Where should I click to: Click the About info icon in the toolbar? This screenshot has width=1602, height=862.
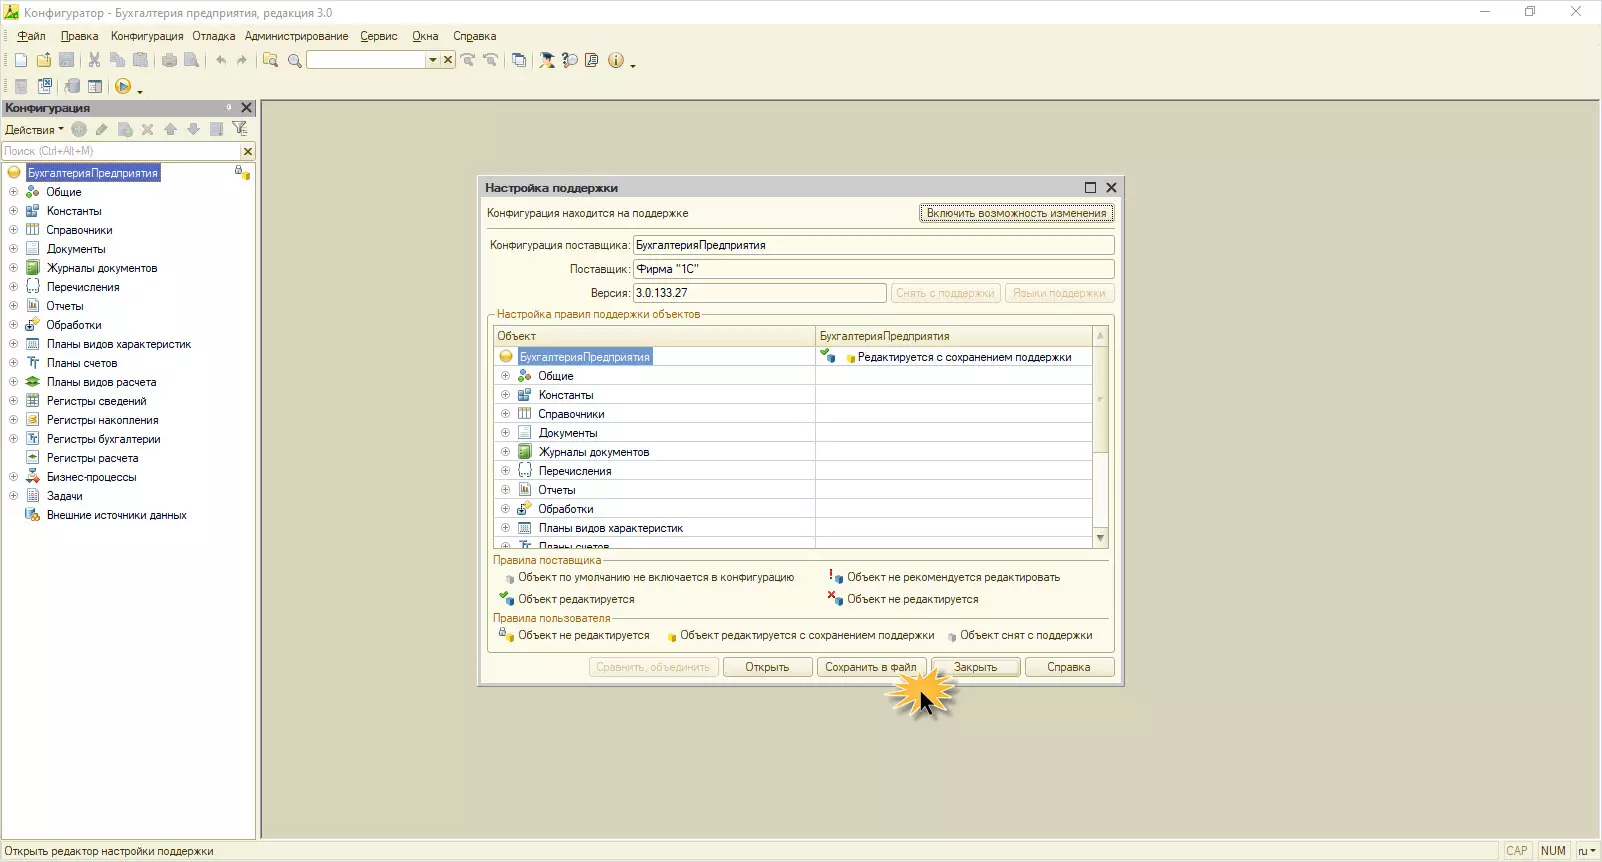[x=616, y=60]
